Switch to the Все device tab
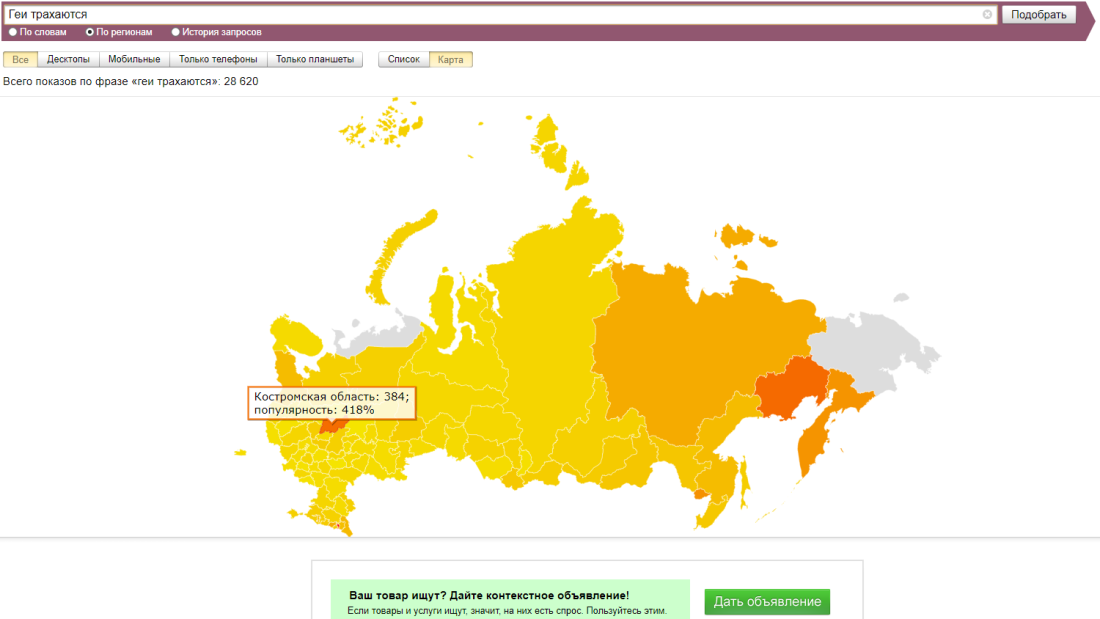The width and height of the screenshot is (1100, 619). click(20, 59)
